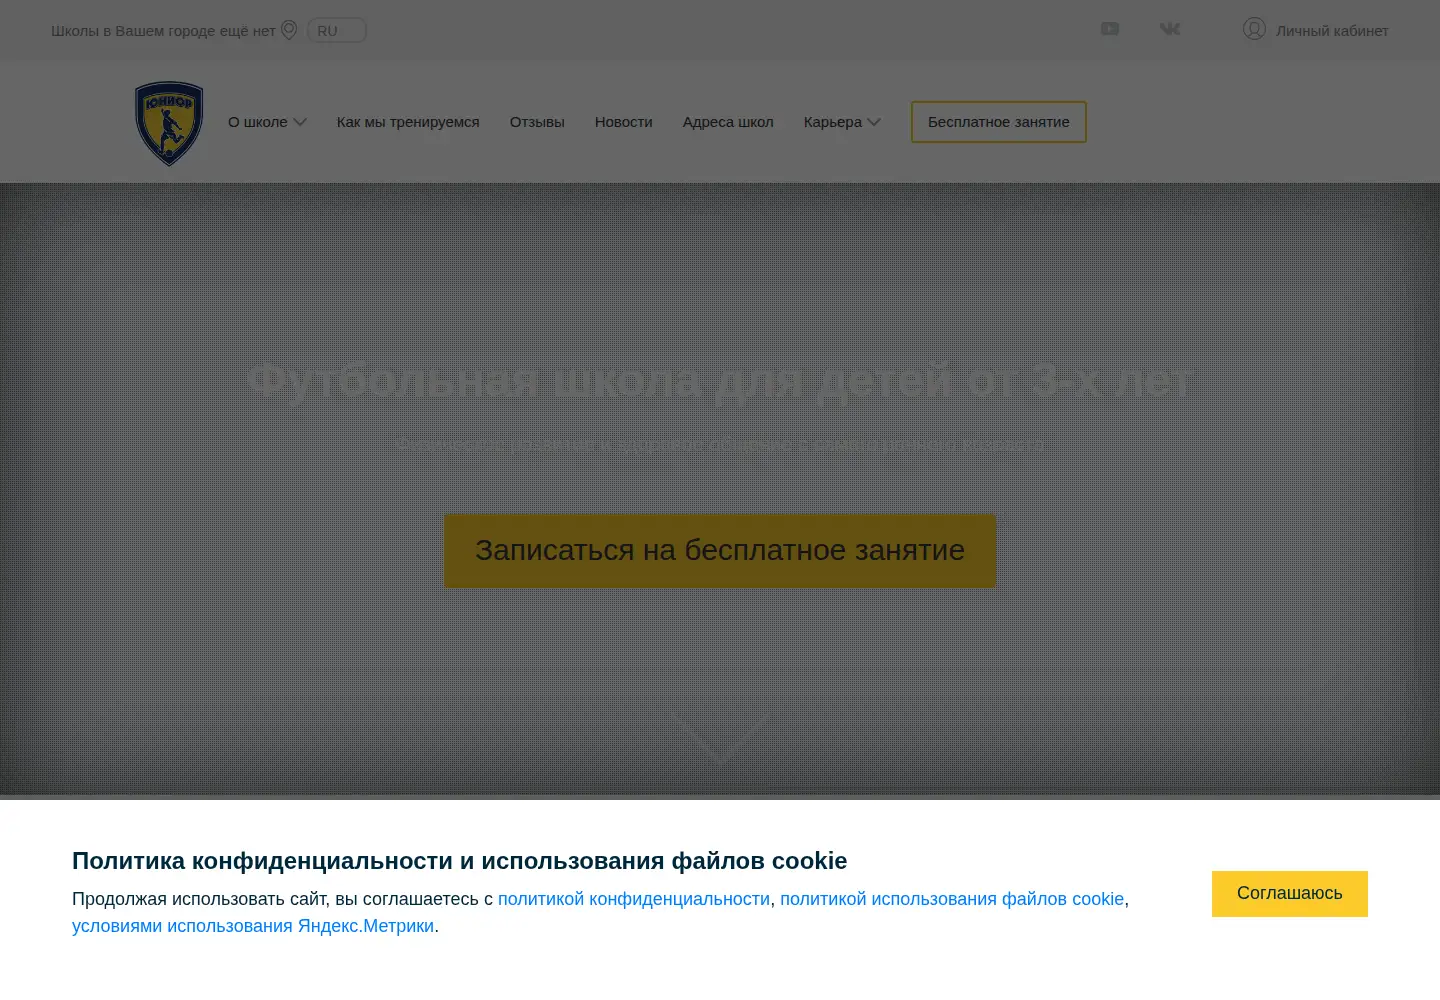Open политикой конфиденциальности link

634,899
